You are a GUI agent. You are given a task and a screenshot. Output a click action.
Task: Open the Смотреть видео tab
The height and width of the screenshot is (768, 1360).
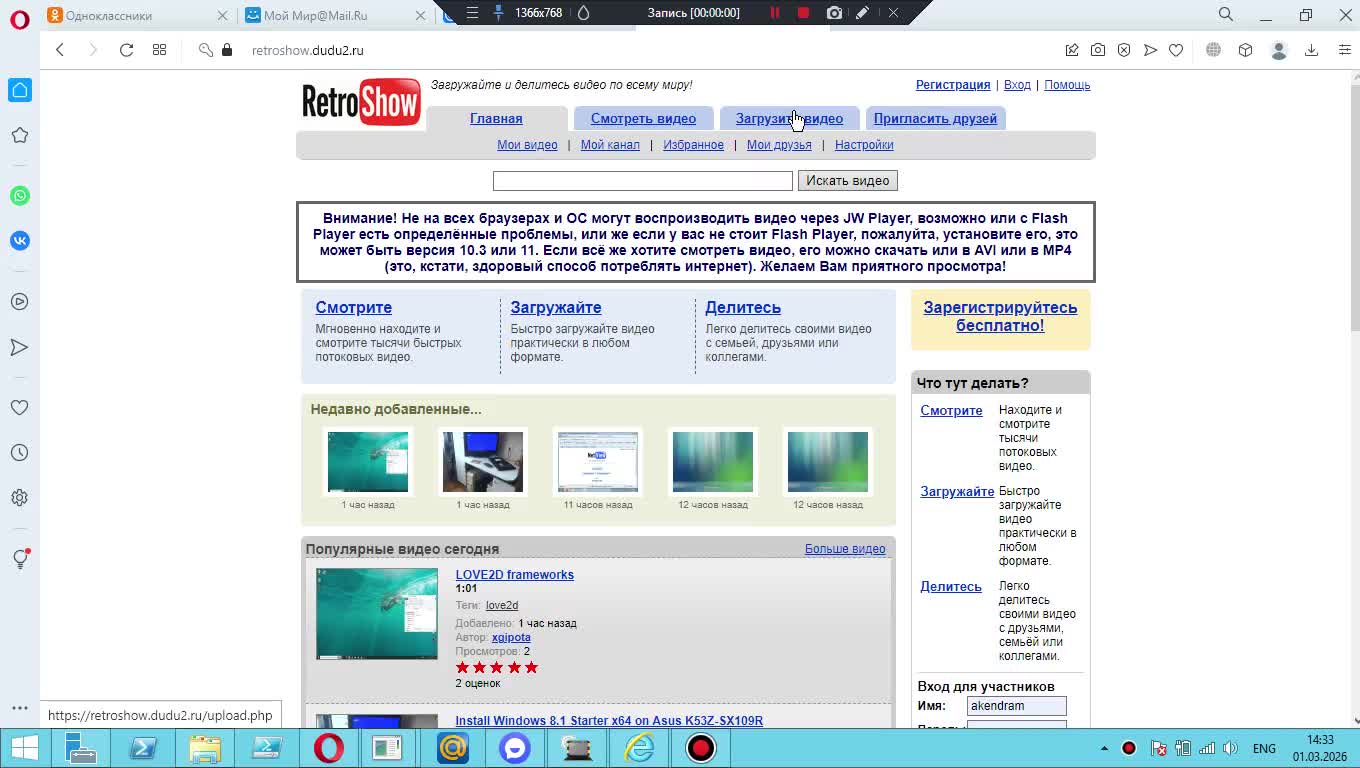point(643,119)
